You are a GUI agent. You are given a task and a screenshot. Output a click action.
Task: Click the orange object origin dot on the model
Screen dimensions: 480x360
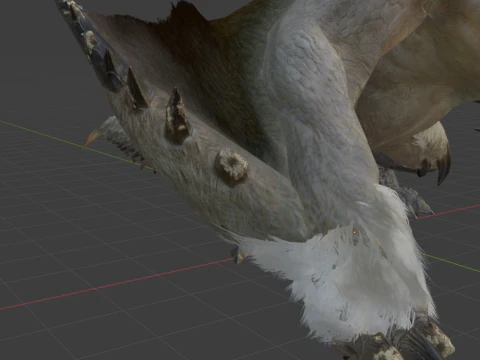pyautogui.click(x=355, y=232)
